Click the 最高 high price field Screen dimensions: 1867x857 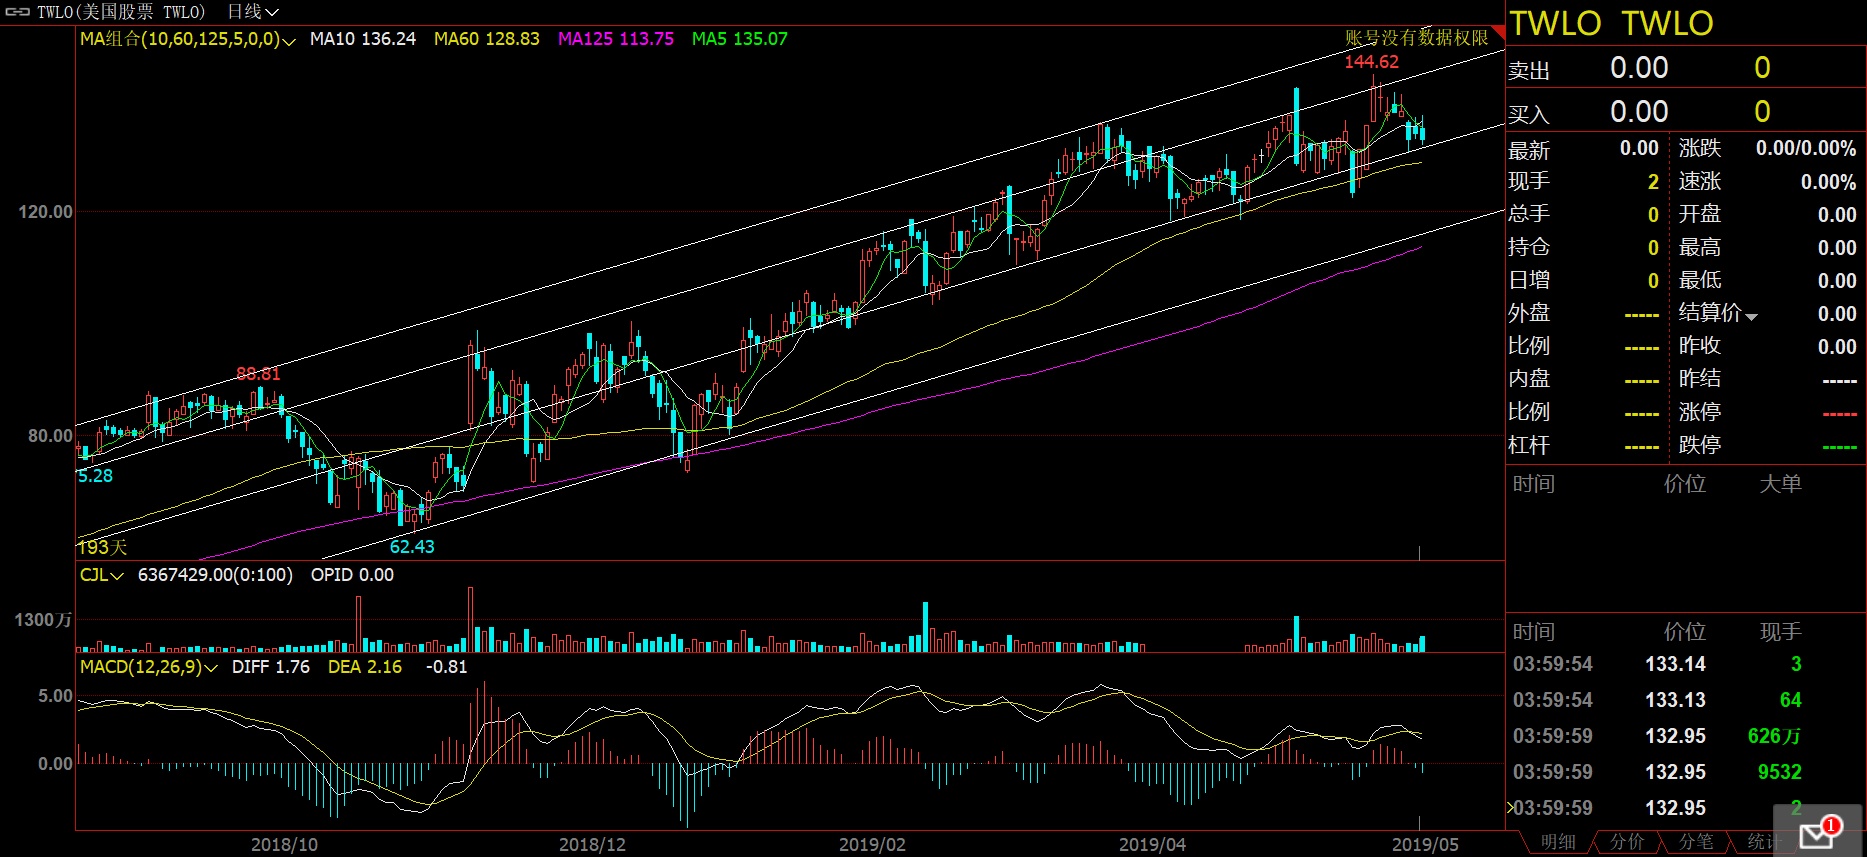tap(1768, 247)
